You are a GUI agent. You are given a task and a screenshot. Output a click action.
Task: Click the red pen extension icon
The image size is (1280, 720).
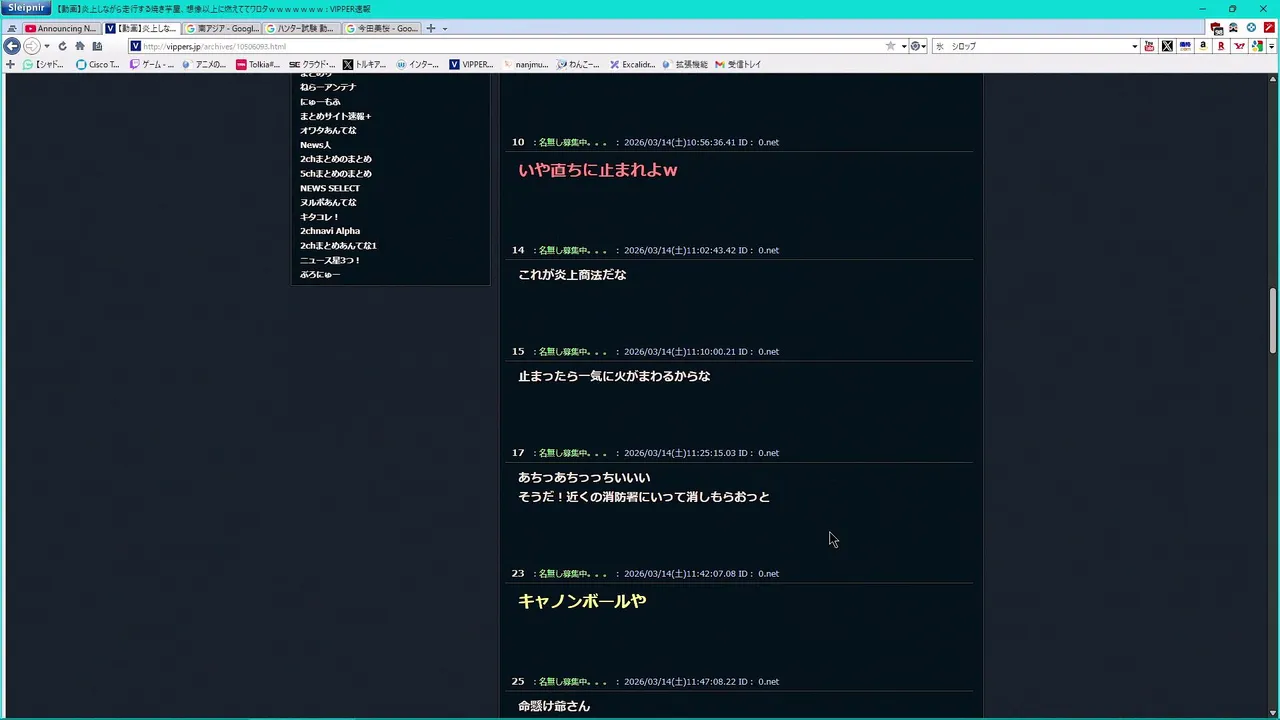point(1269,28)
